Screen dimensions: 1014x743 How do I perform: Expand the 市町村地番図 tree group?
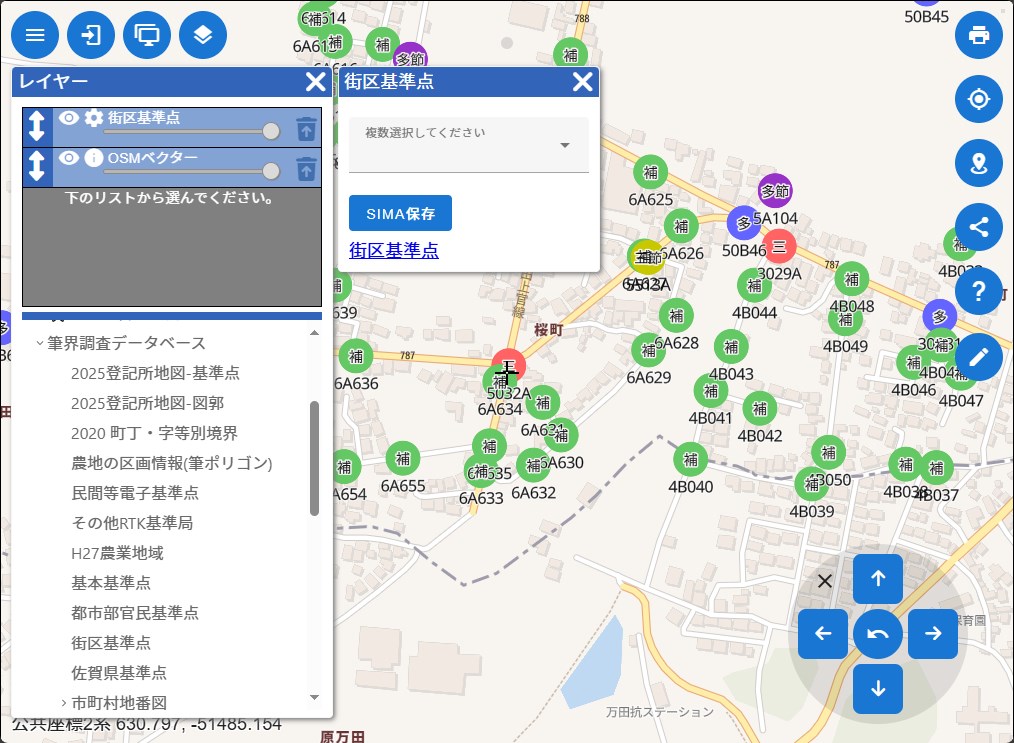[64, 702]
